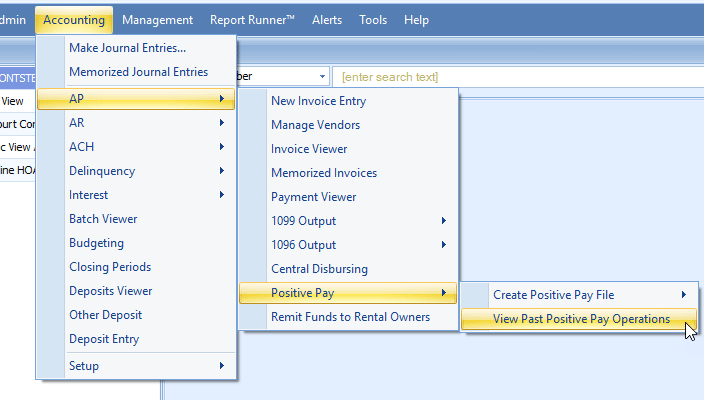Expand the Delinquency submenu
The image size is (704, 400).
136,171
